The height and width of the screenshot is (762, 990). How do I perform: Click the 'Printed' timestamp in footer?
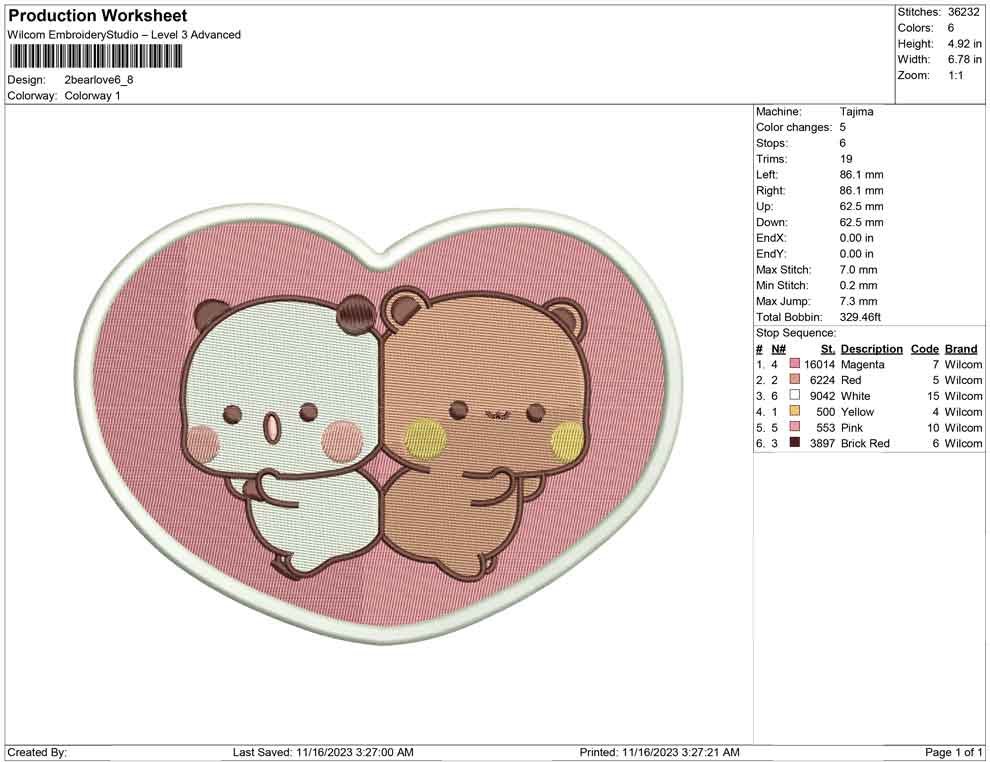[x=660, y=752]
